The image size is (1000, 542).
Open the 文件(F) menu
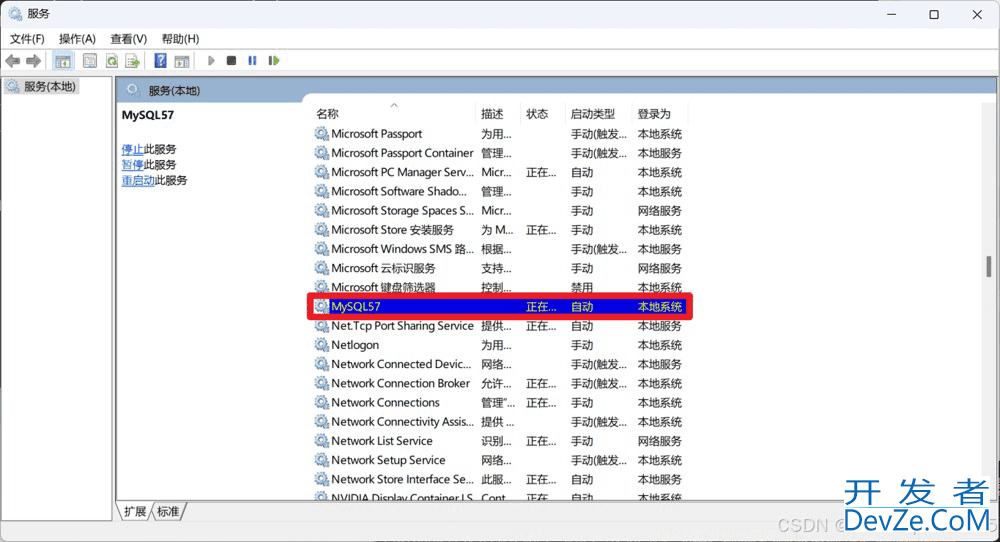point(27,39)
